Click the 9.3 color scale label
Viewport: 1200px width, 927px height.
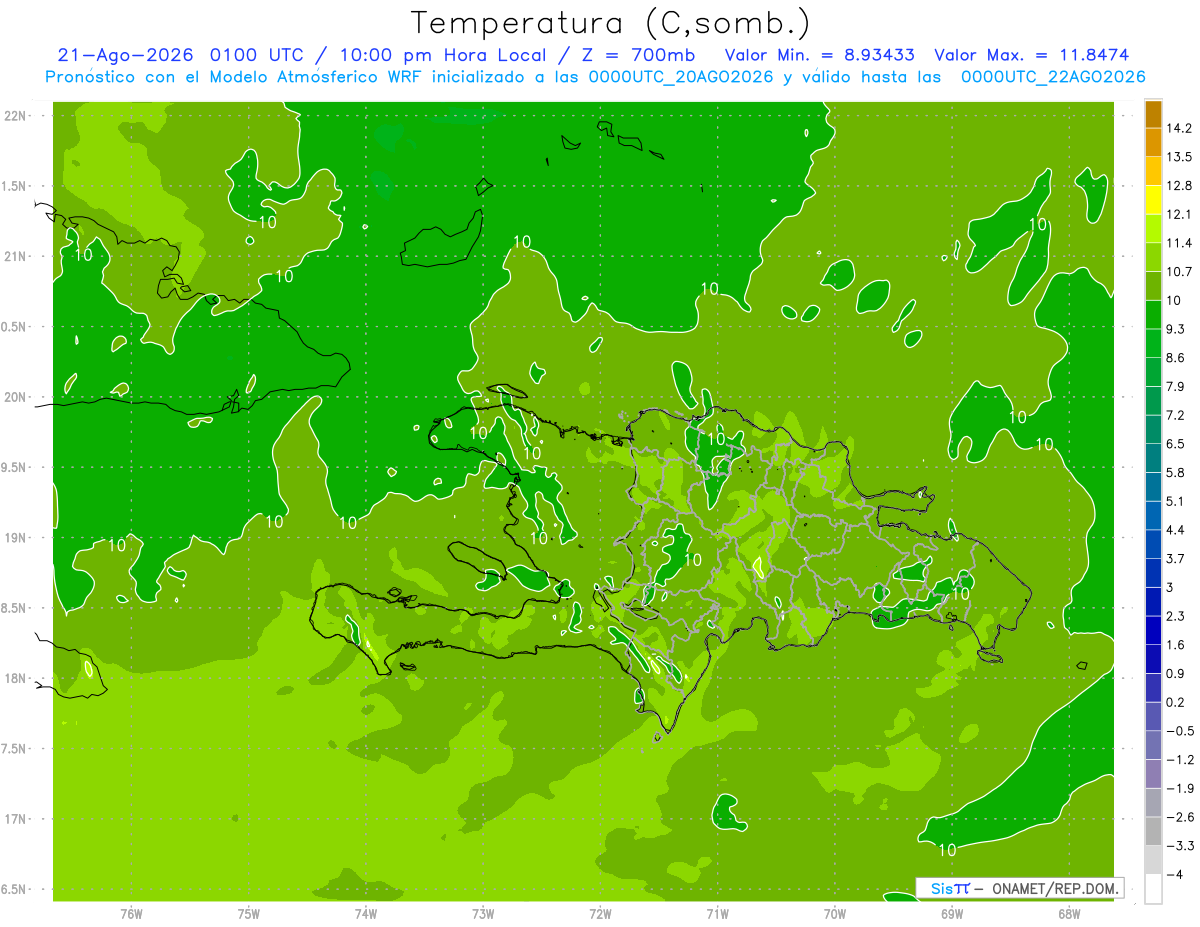coord(1176,329)
